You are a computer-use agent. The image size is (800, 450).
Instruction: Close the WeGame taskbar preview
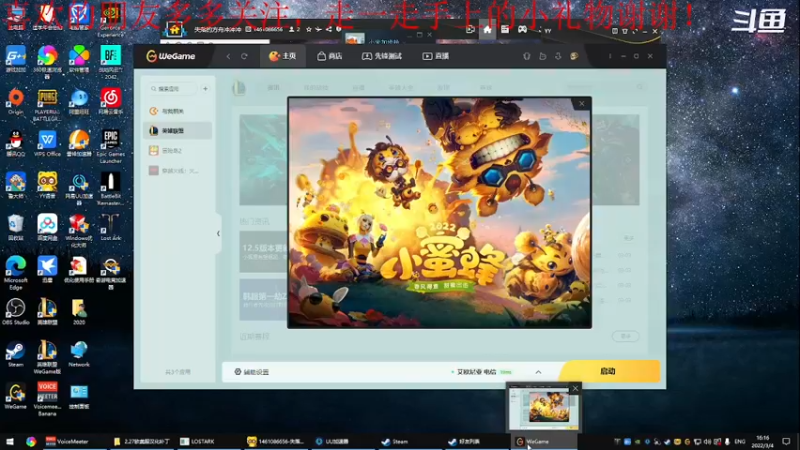tap(575, 388)
